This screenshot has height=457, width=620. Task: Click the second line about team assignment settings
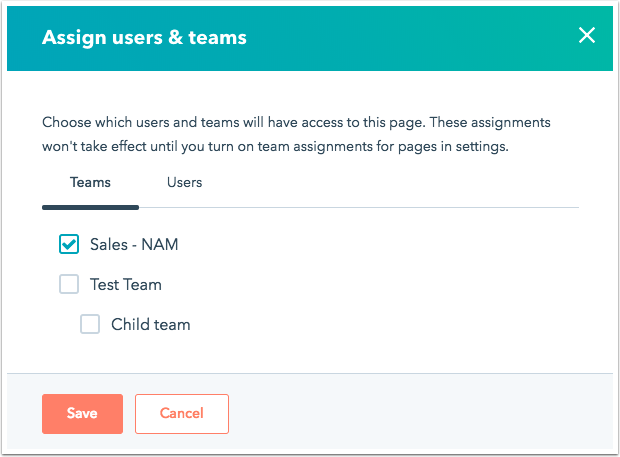pyautogui.click(x=275, y=147)
